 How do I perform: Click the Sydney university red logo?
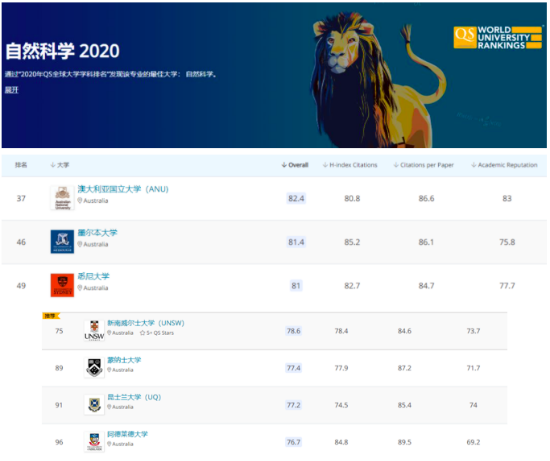pos(62,285)
